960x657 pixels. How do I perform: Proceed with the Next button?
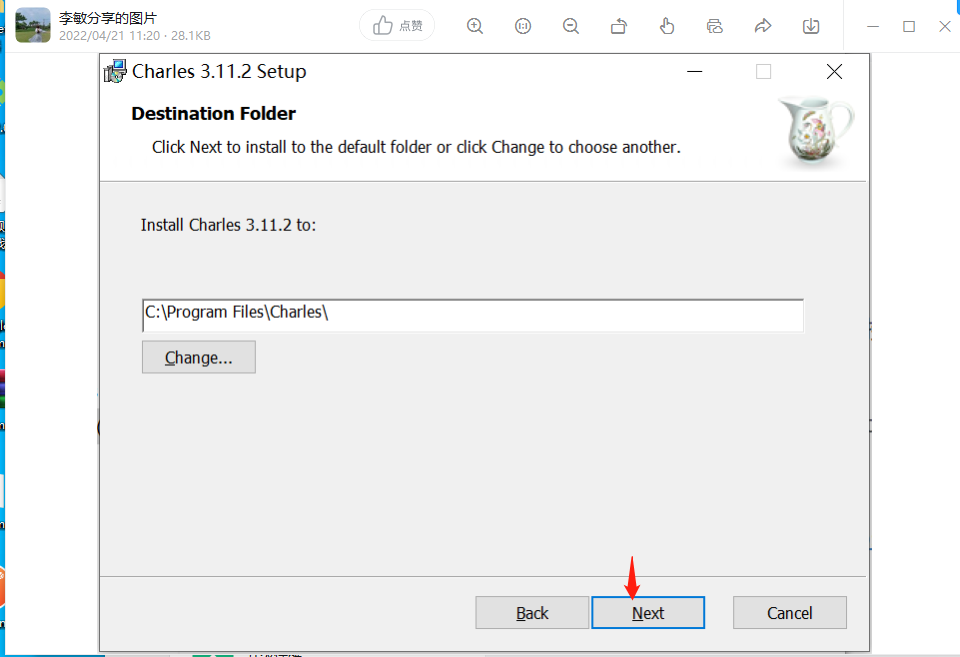[x=648, y=612]
